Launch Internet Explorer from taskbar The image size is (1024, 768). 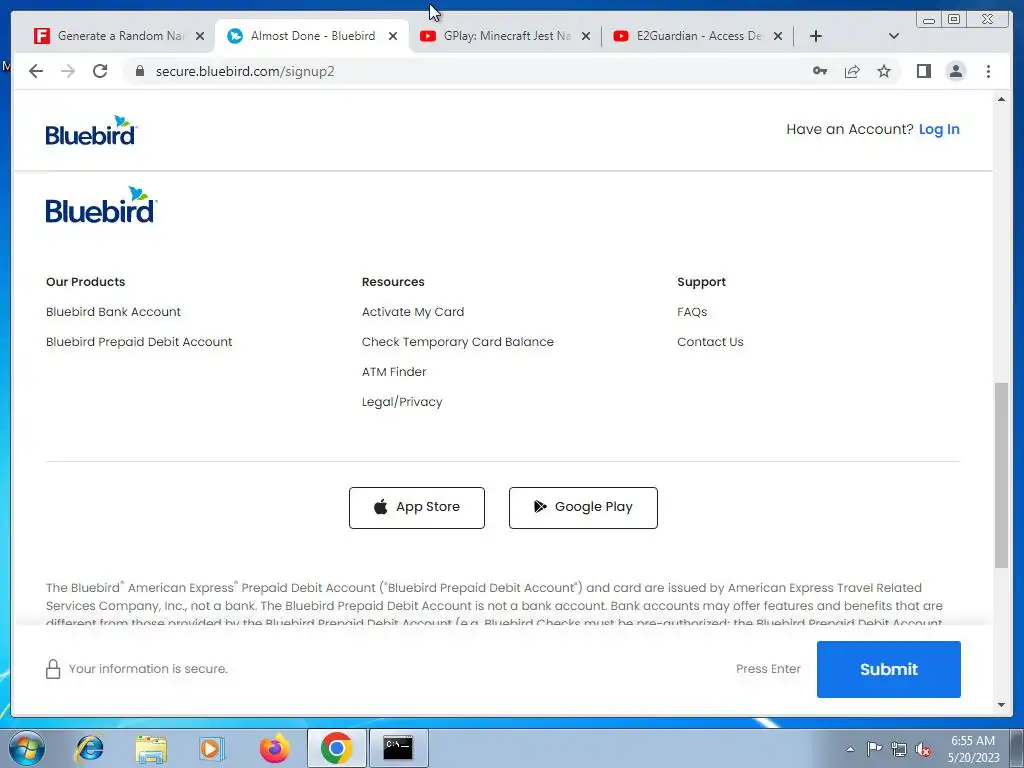(89, 748)
